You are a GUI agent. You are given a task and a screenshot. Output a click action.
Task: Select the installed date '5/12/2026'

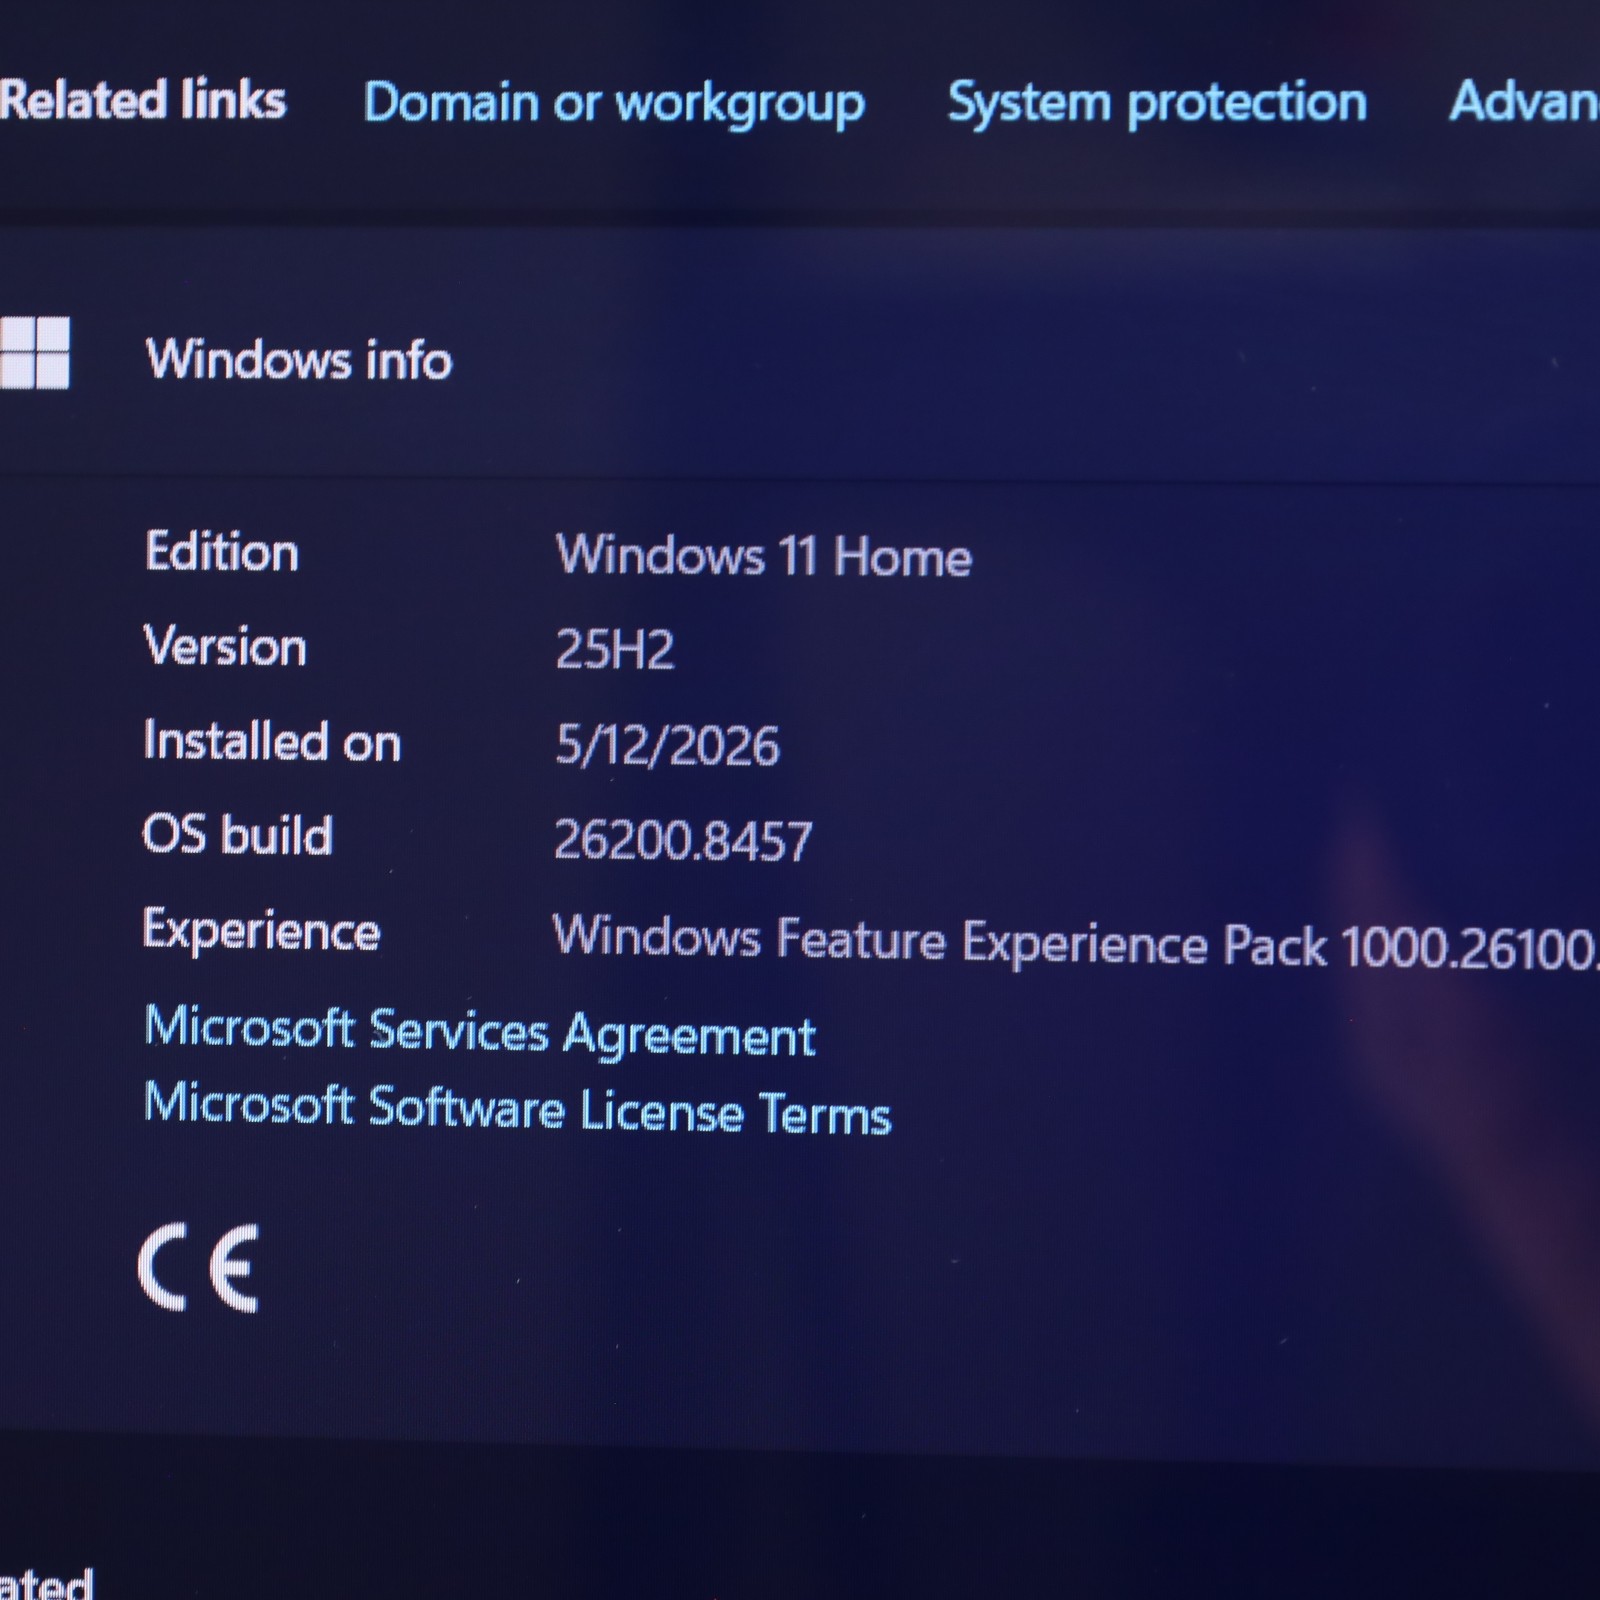click(x=667, y=745)
